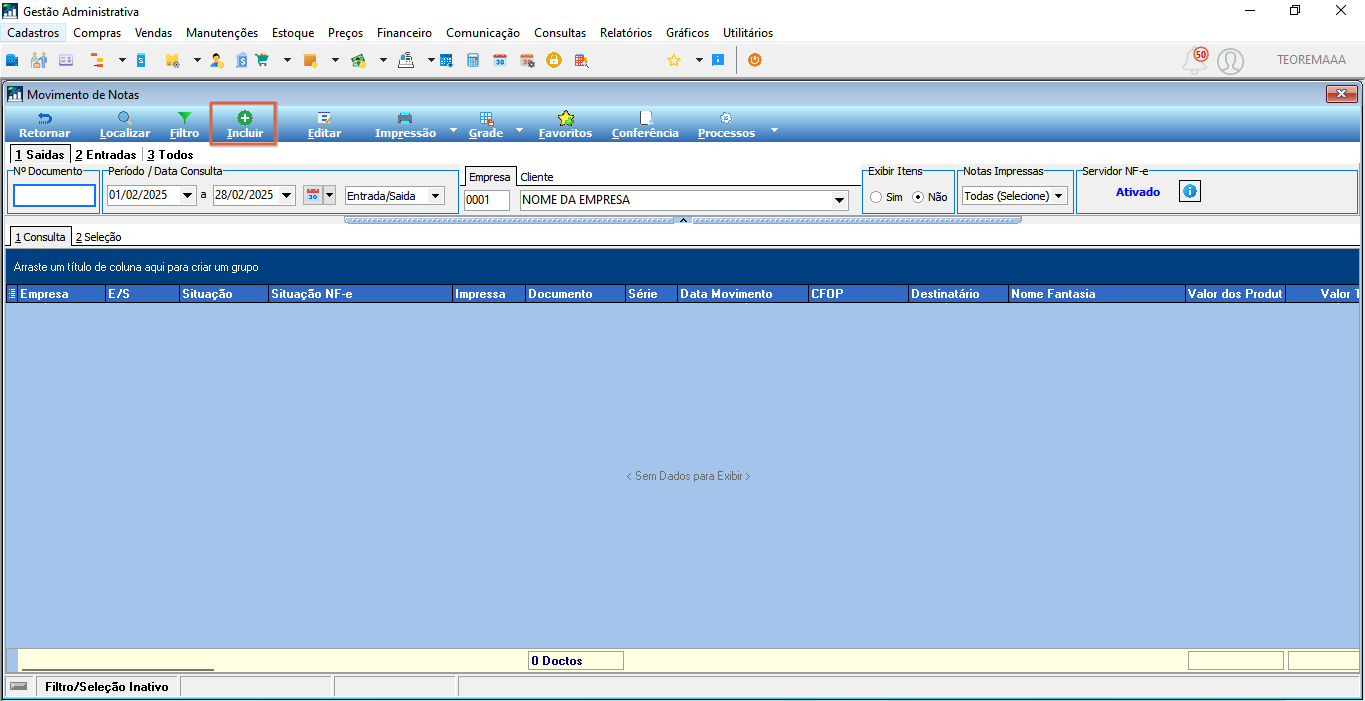Open the Financeiro menu
The width and height of the screenshot is (1365, 701).
coord(404,33)
